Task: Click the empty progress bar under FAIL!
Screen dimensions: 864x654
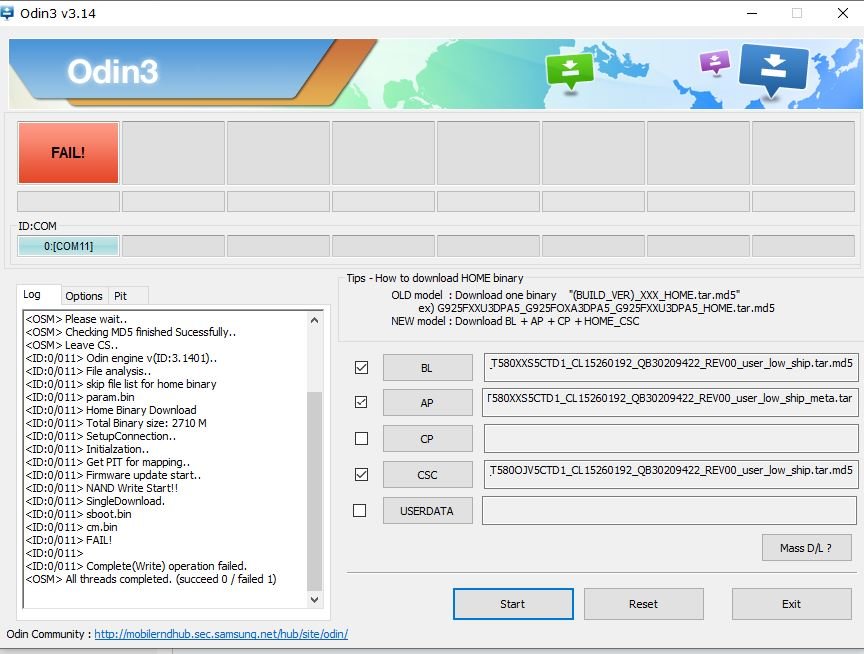Action: tap(68, 202)
